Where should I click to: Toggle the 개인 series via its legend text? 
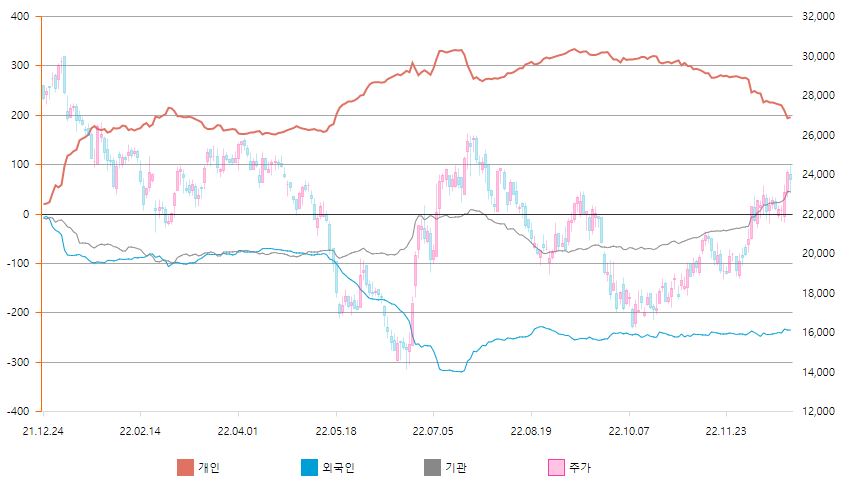point(208,467)
